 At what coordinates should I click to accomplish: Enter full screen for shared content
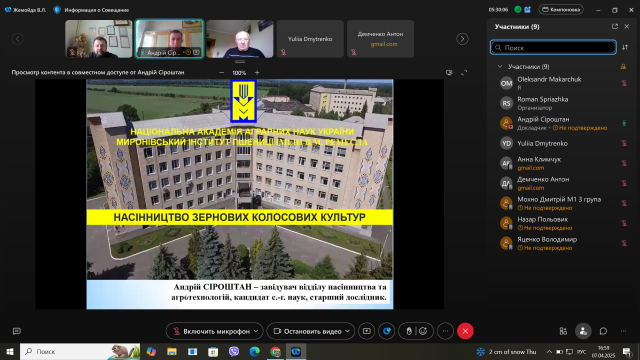(464, 73)
